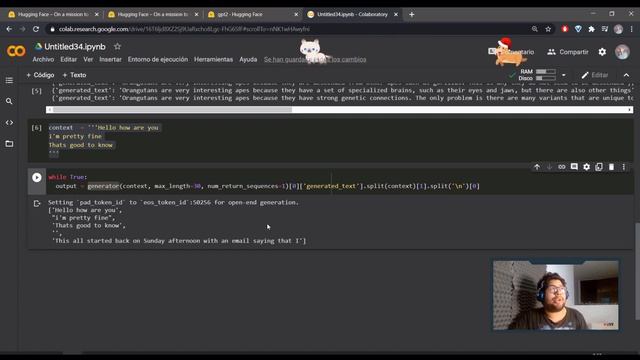Click the context string code cell 6
The height and width of the screenshot is (360, 640).
pos(331,140)
